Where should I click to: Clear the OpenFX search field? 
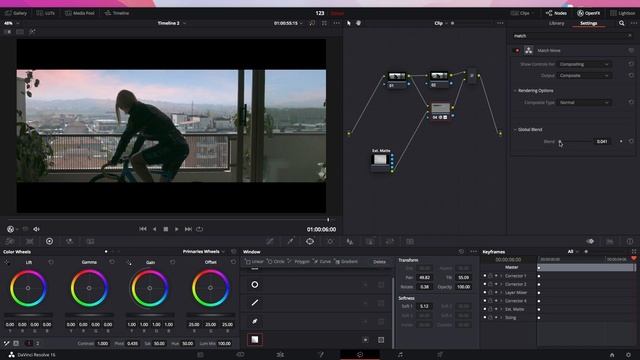(x=630, y=36)
